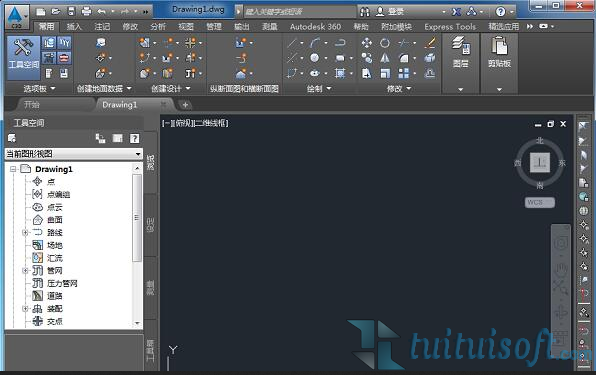Click 北 north on the ViewCube compass

[x=540, y=141]
